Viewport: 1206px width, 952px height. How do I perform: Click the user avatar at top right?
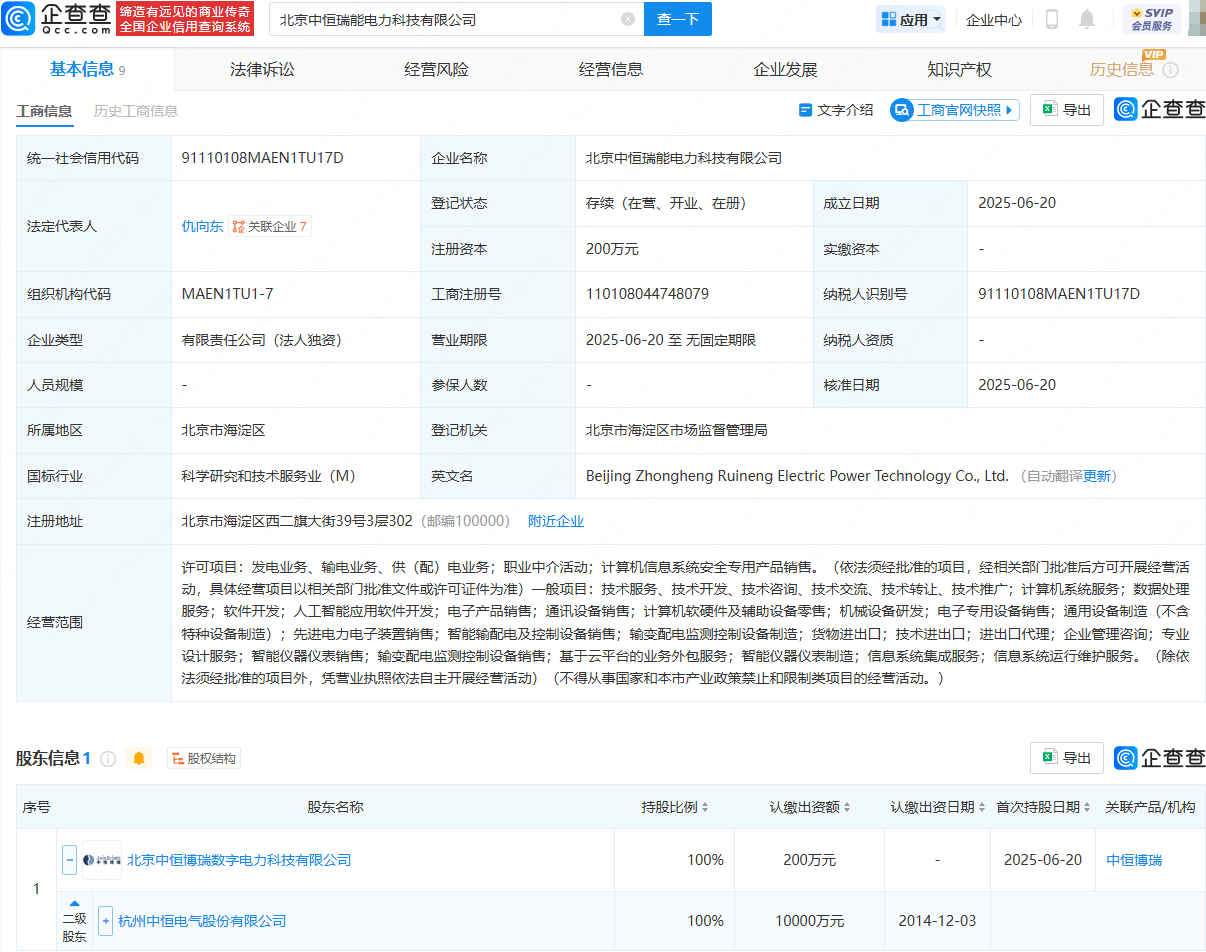[1196, 19]
